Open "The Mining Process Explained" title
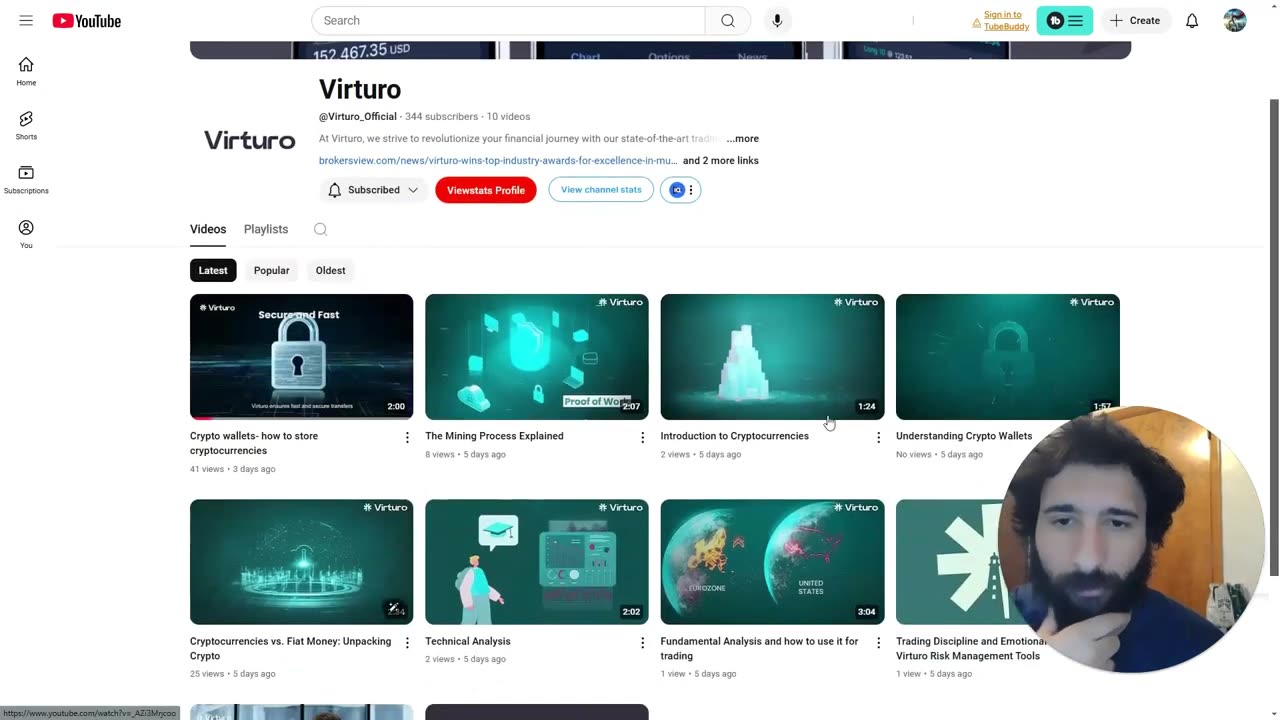The image size is (1280, 720). coord(494,436)
